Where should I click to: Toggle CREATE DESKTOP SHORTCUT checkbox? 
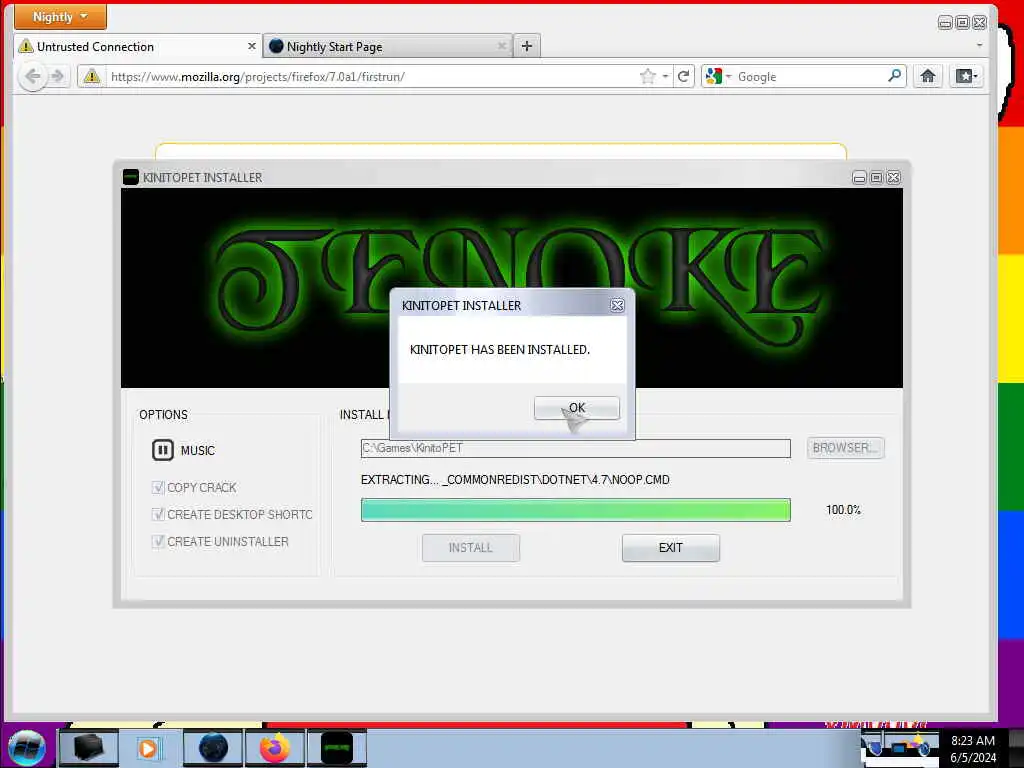(157, 514)
